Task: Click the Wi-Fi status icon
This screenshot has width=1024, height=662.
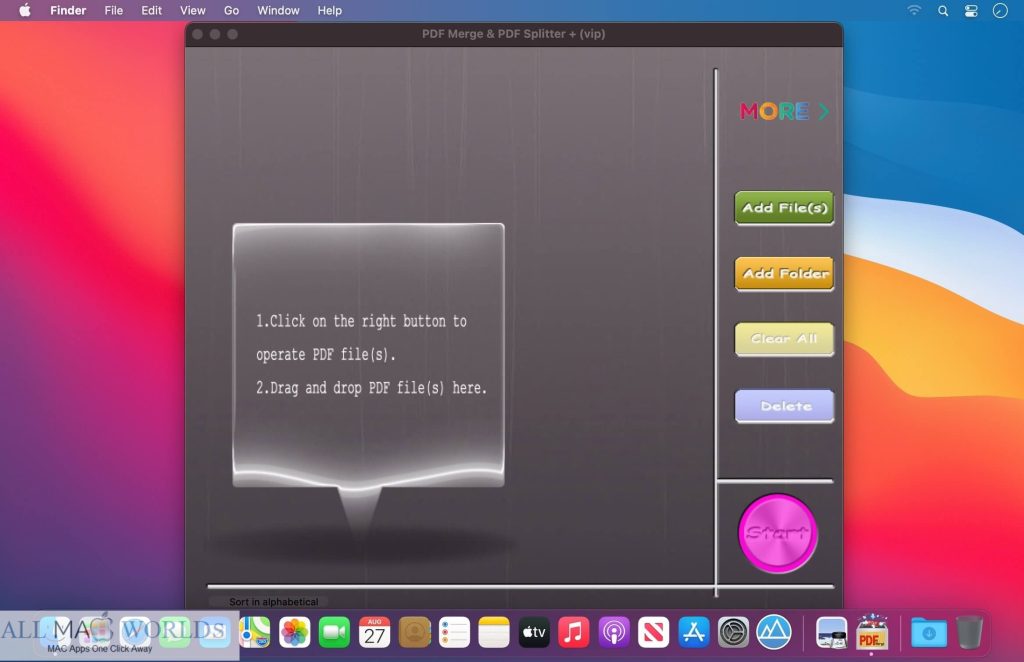Action: (914, 10)
